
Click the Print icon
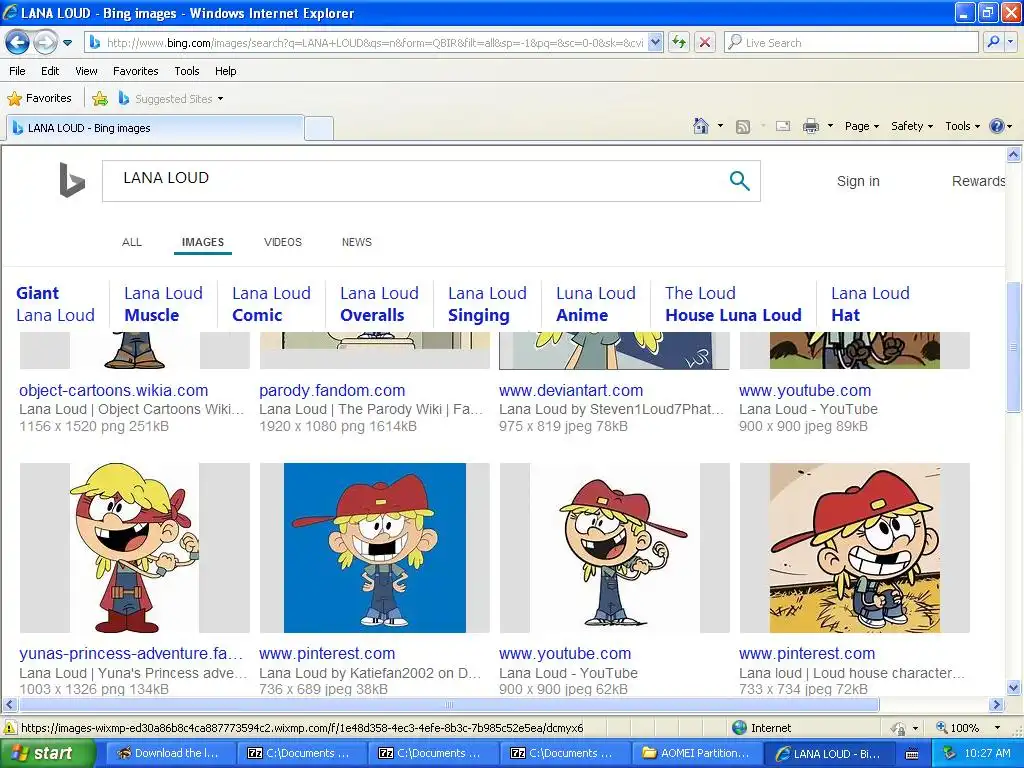810,126
